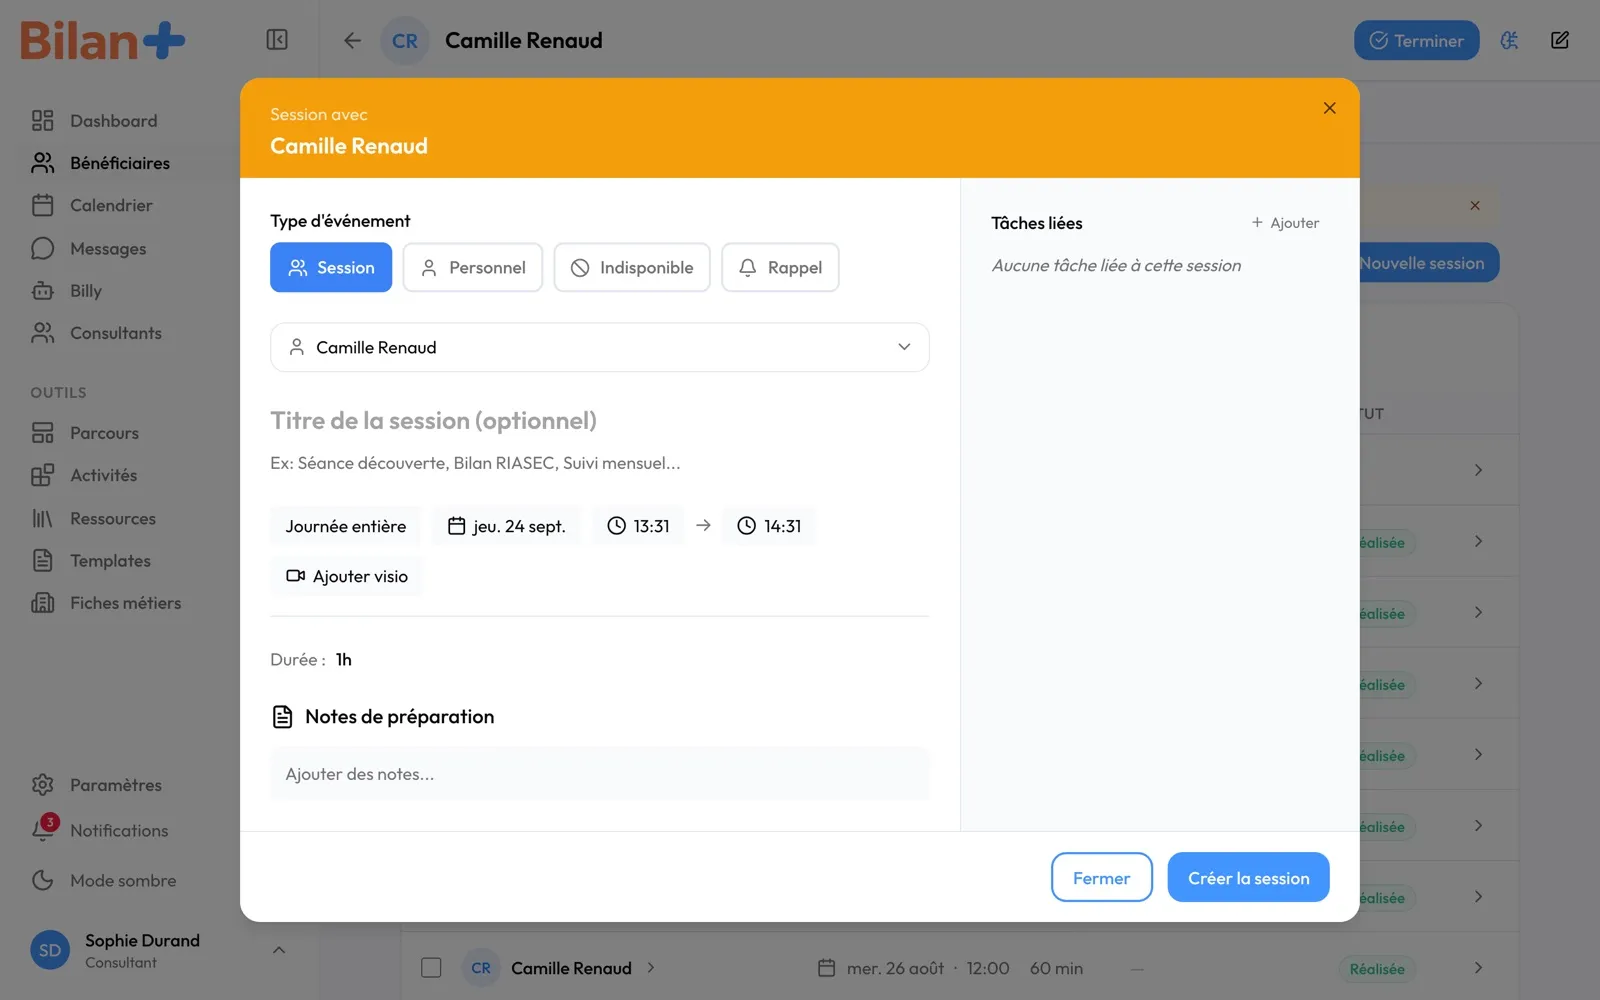1600x1000 pixels.
Task: Go back with the left arrow
Action: tap(352, 40)
